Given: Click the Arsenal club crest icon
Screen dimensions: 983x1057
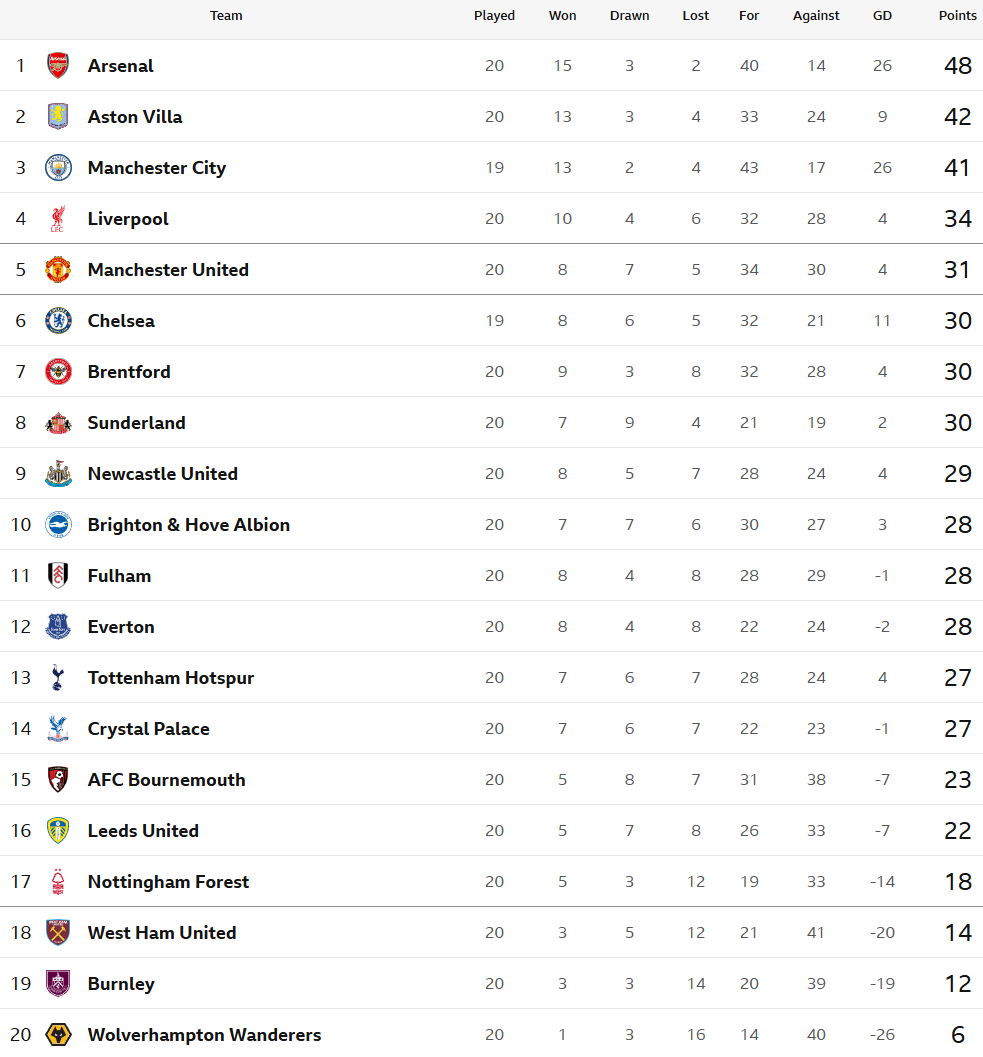Looking at the screenshot, I should tap(58, 66).
